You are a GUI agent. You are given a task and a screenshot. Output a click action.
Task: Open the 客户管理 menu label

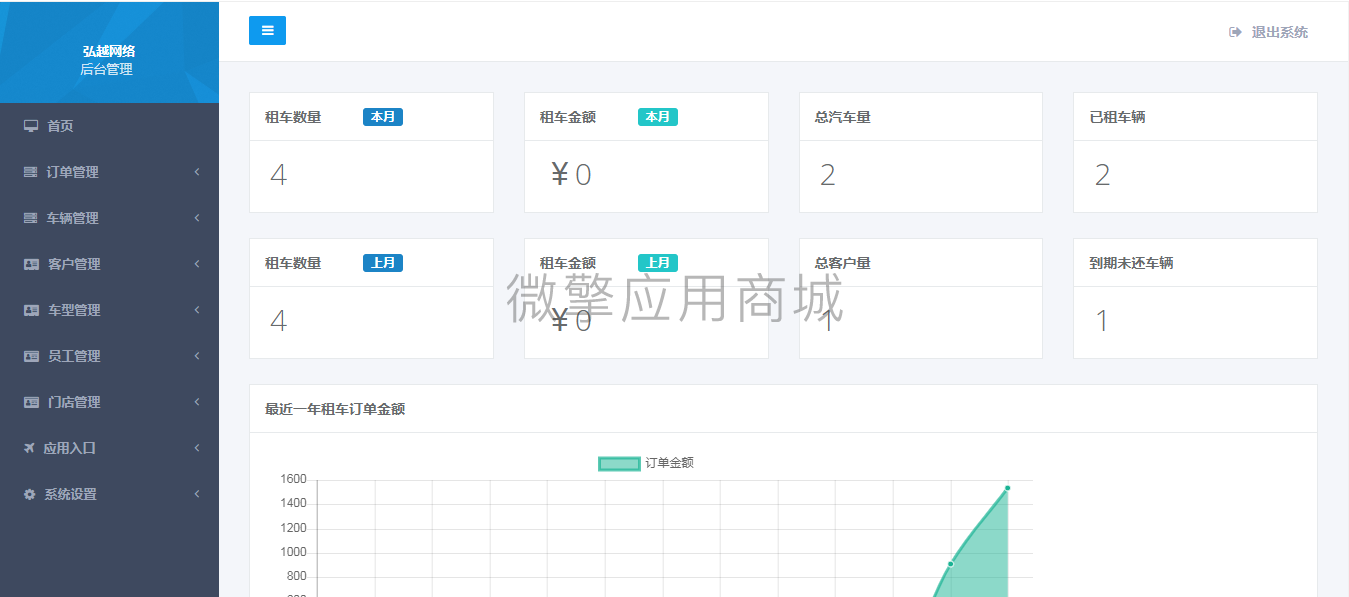click(74, 264)
